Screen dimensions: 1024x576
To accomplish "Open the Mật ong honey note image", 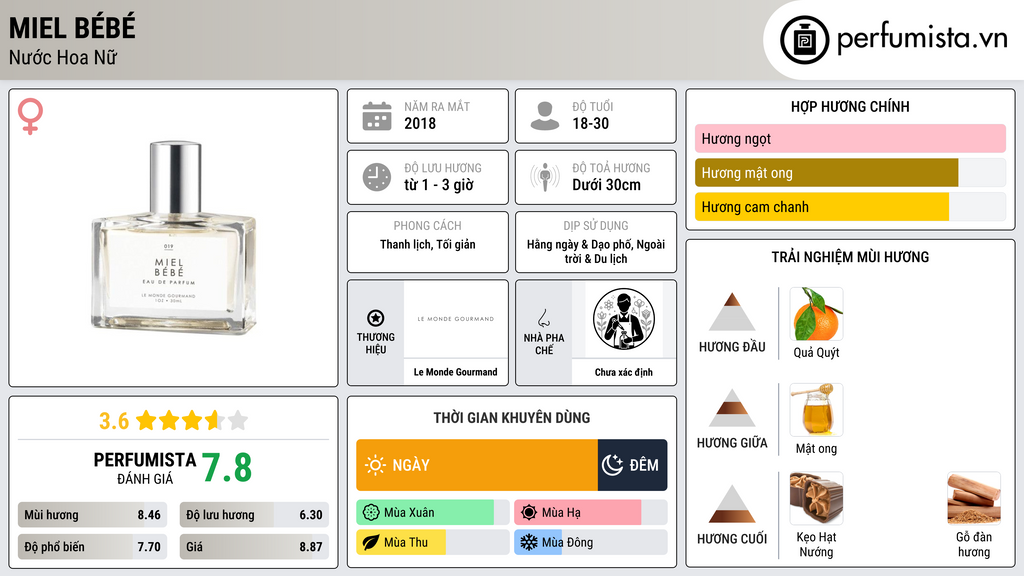I will pyautogui.click(x=816, y=410).
